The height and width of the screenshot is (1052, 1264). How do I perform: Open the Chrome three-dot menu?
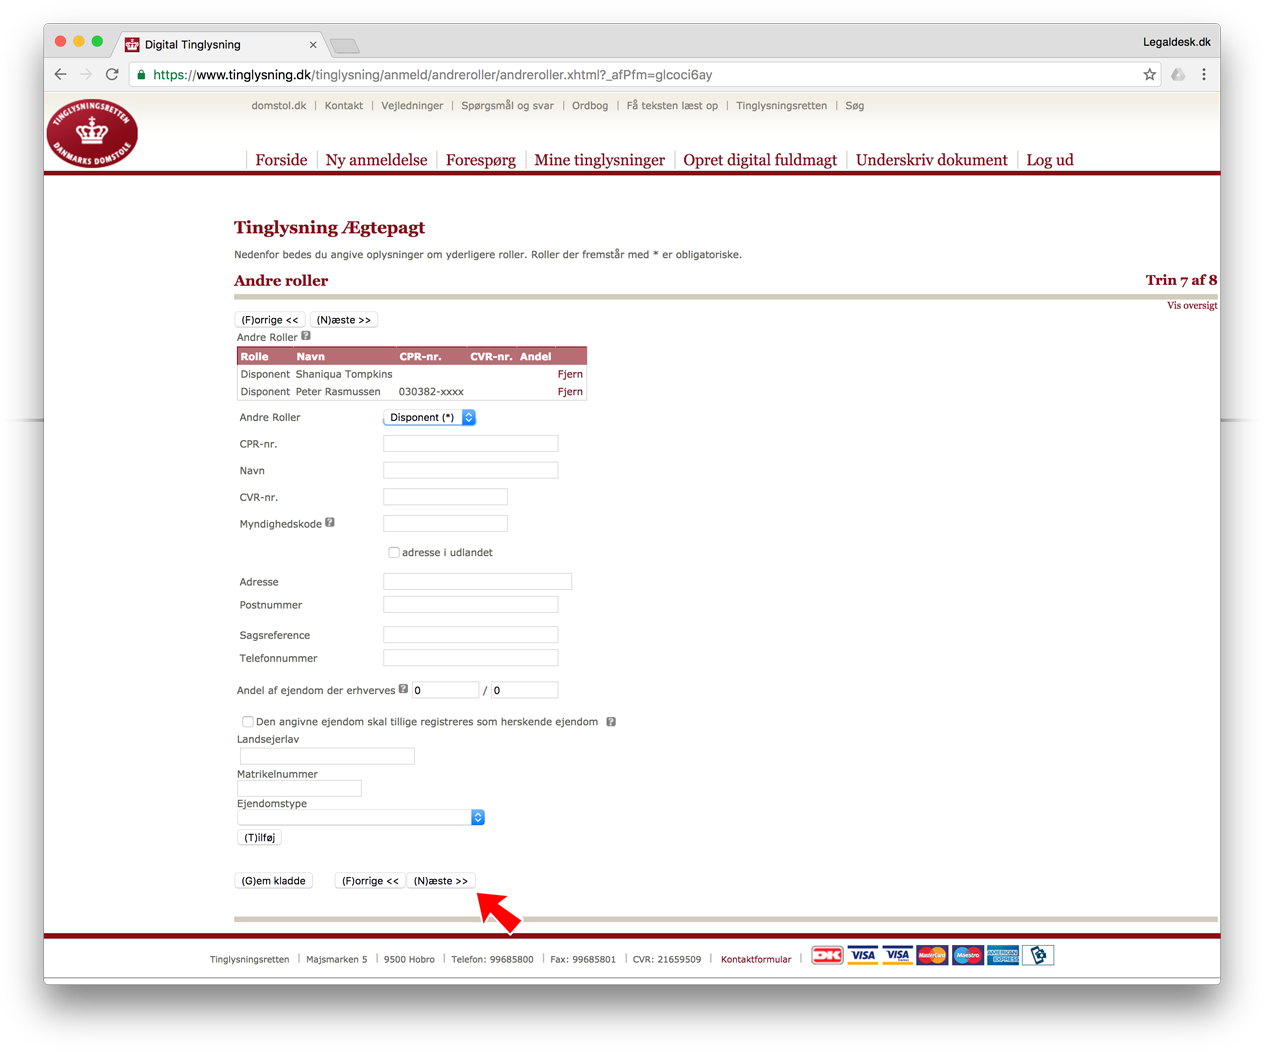(1204, 74)
